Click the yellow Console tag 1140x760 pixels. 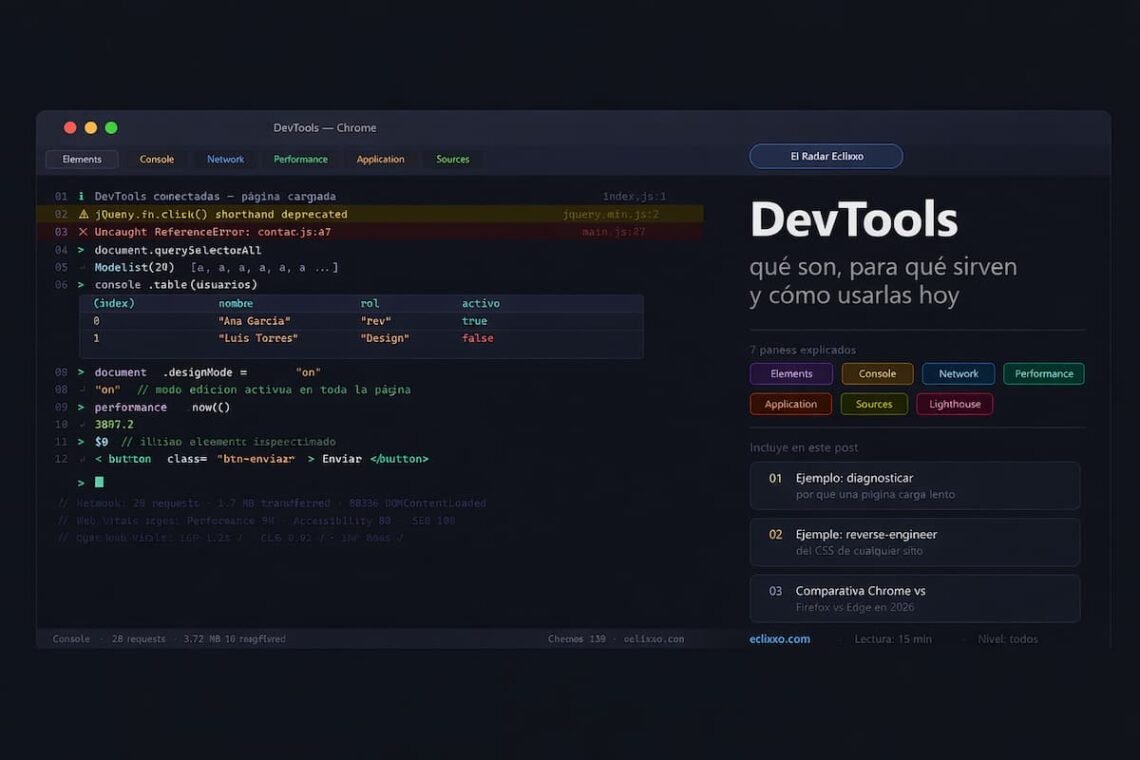pos(877,374)
